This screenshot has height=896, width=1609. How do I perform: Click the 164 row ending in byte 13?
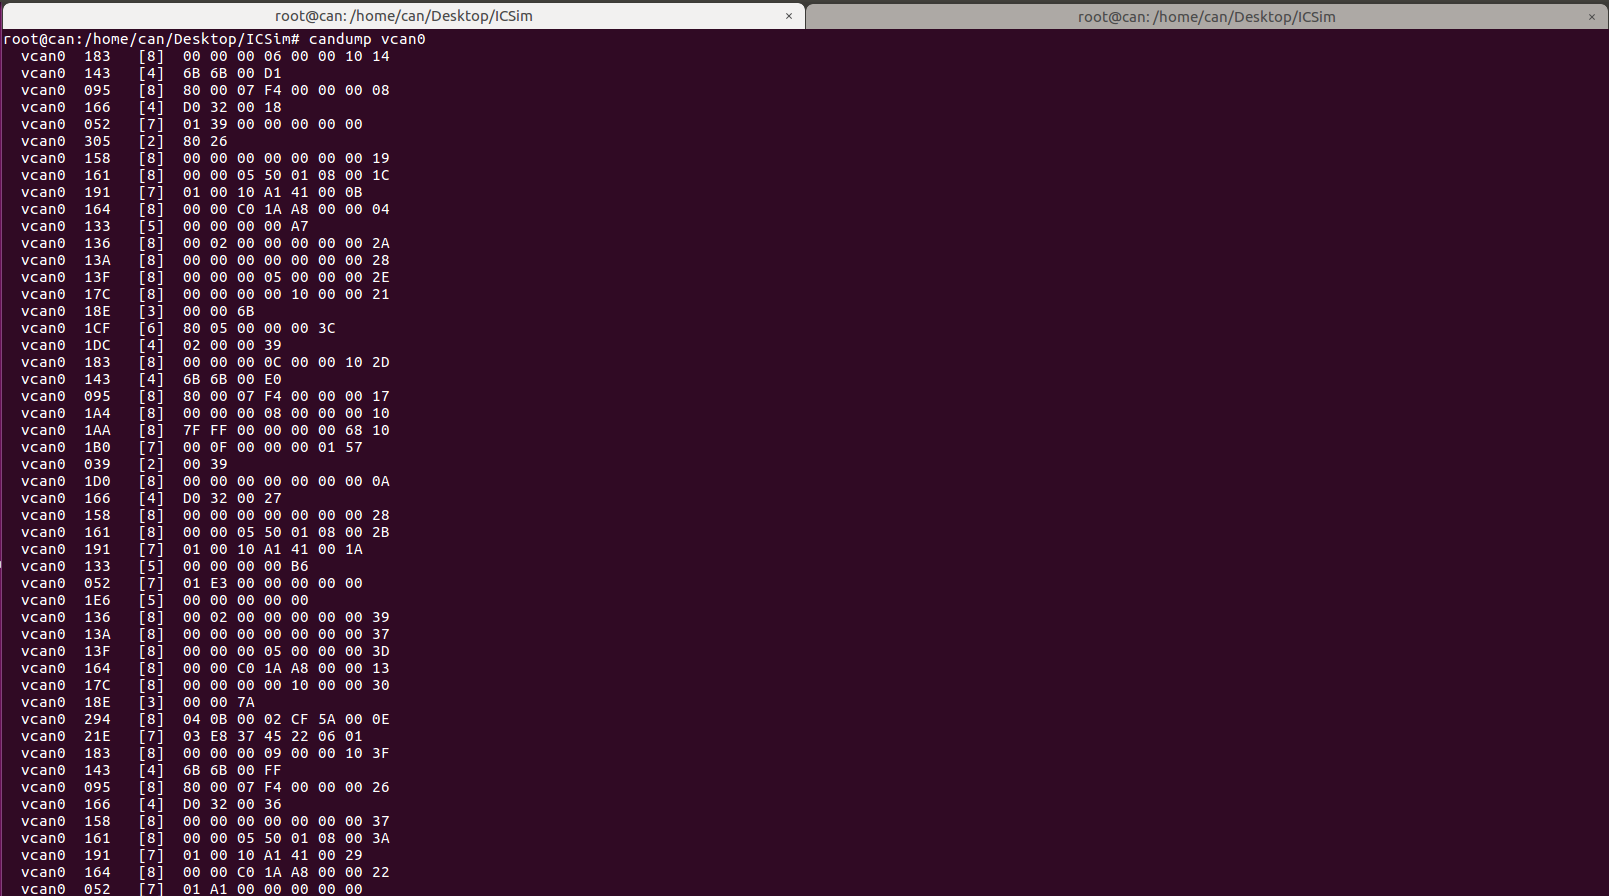205,668
